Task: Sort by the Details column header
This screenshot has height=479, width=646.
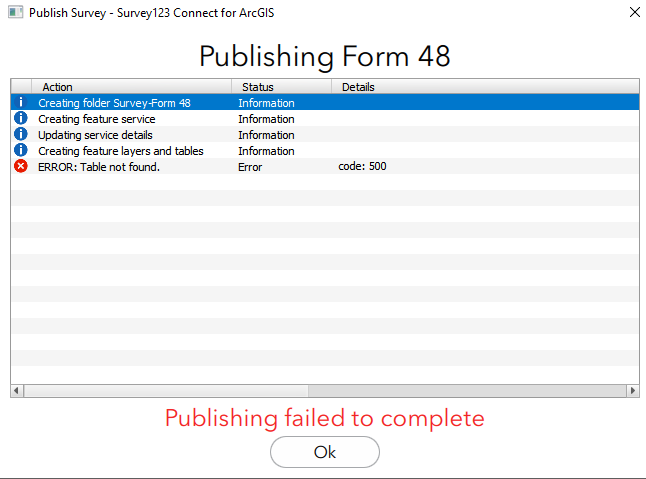Action: pos(485,87)
